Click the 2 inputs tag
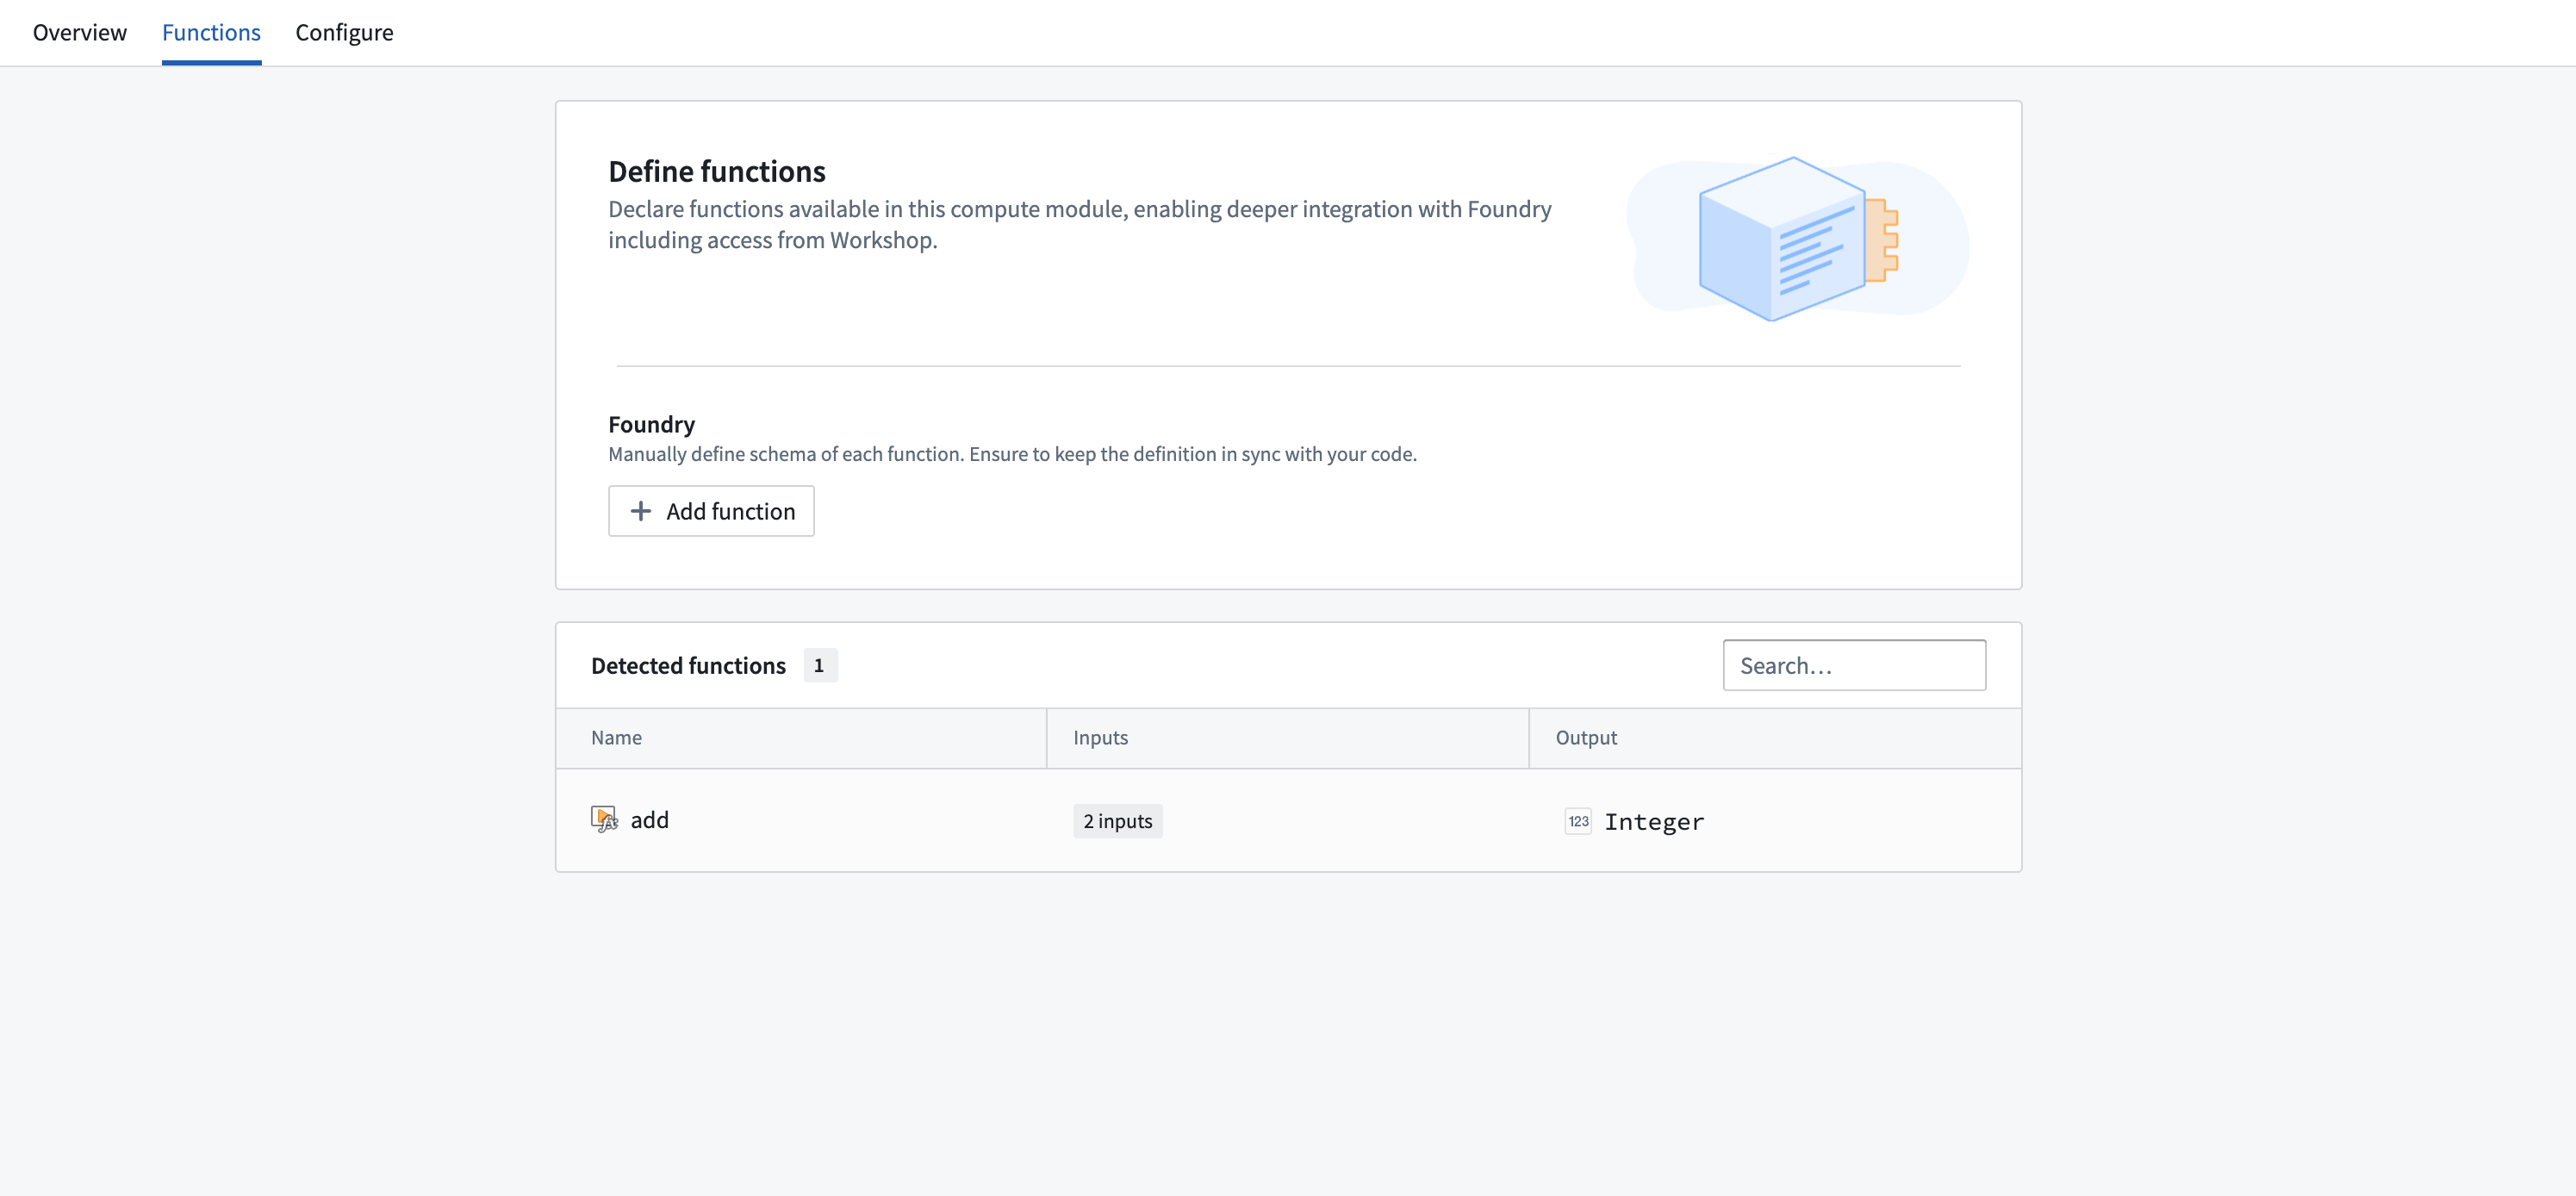2576x1196 pixels. 1117,821
